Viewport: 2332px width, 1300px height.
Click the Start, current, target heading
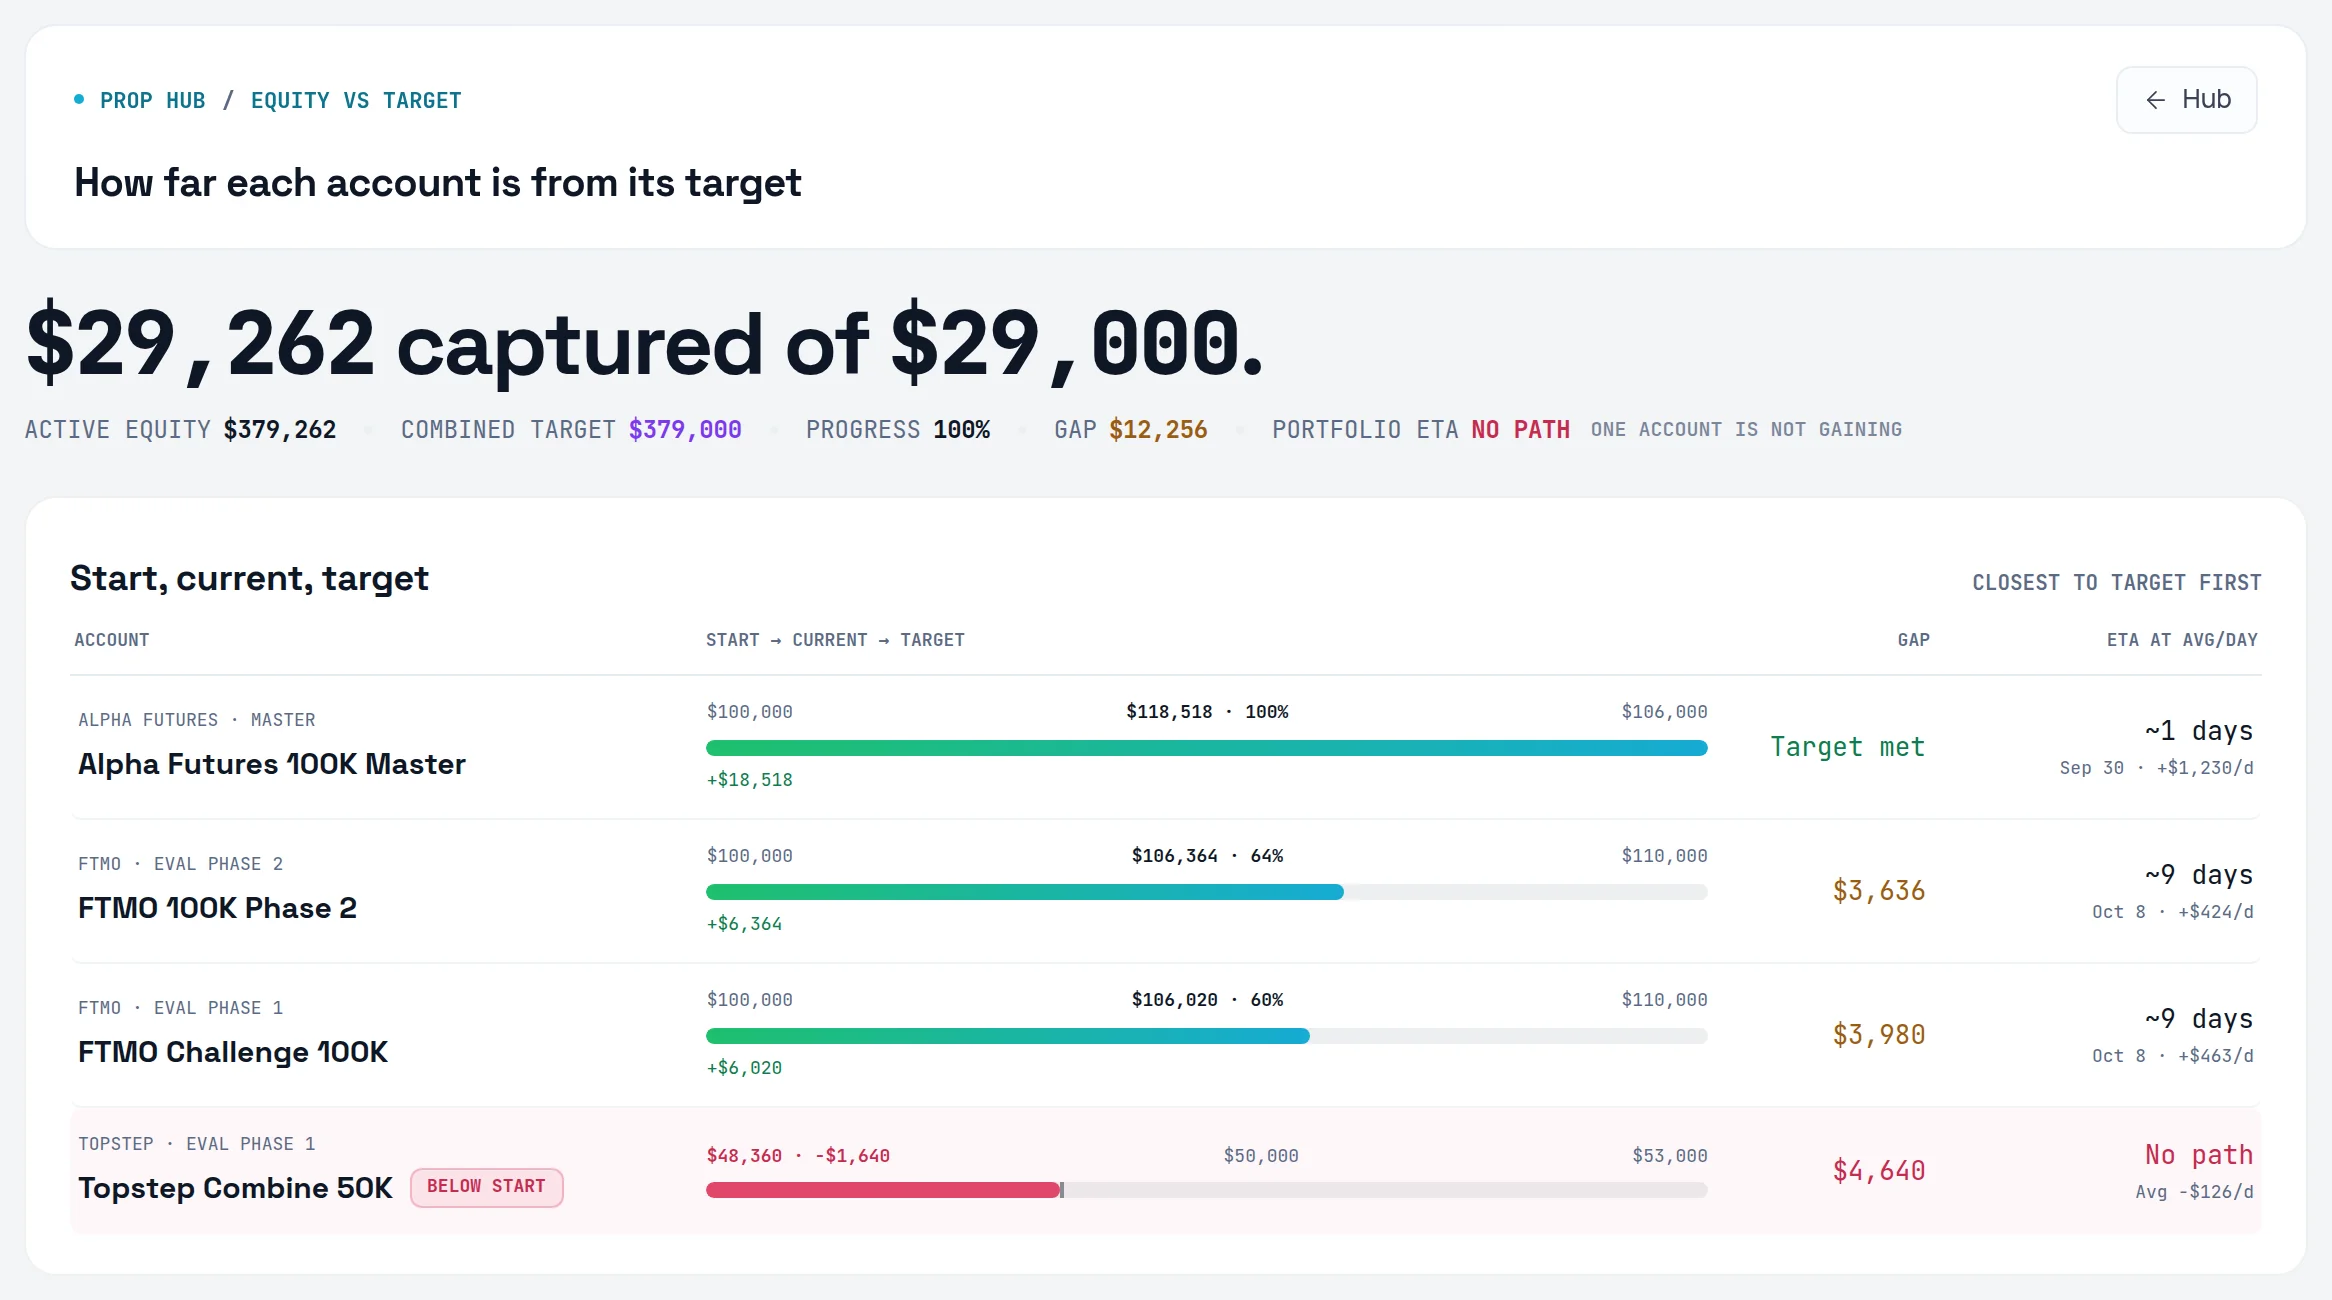point(249,579)
